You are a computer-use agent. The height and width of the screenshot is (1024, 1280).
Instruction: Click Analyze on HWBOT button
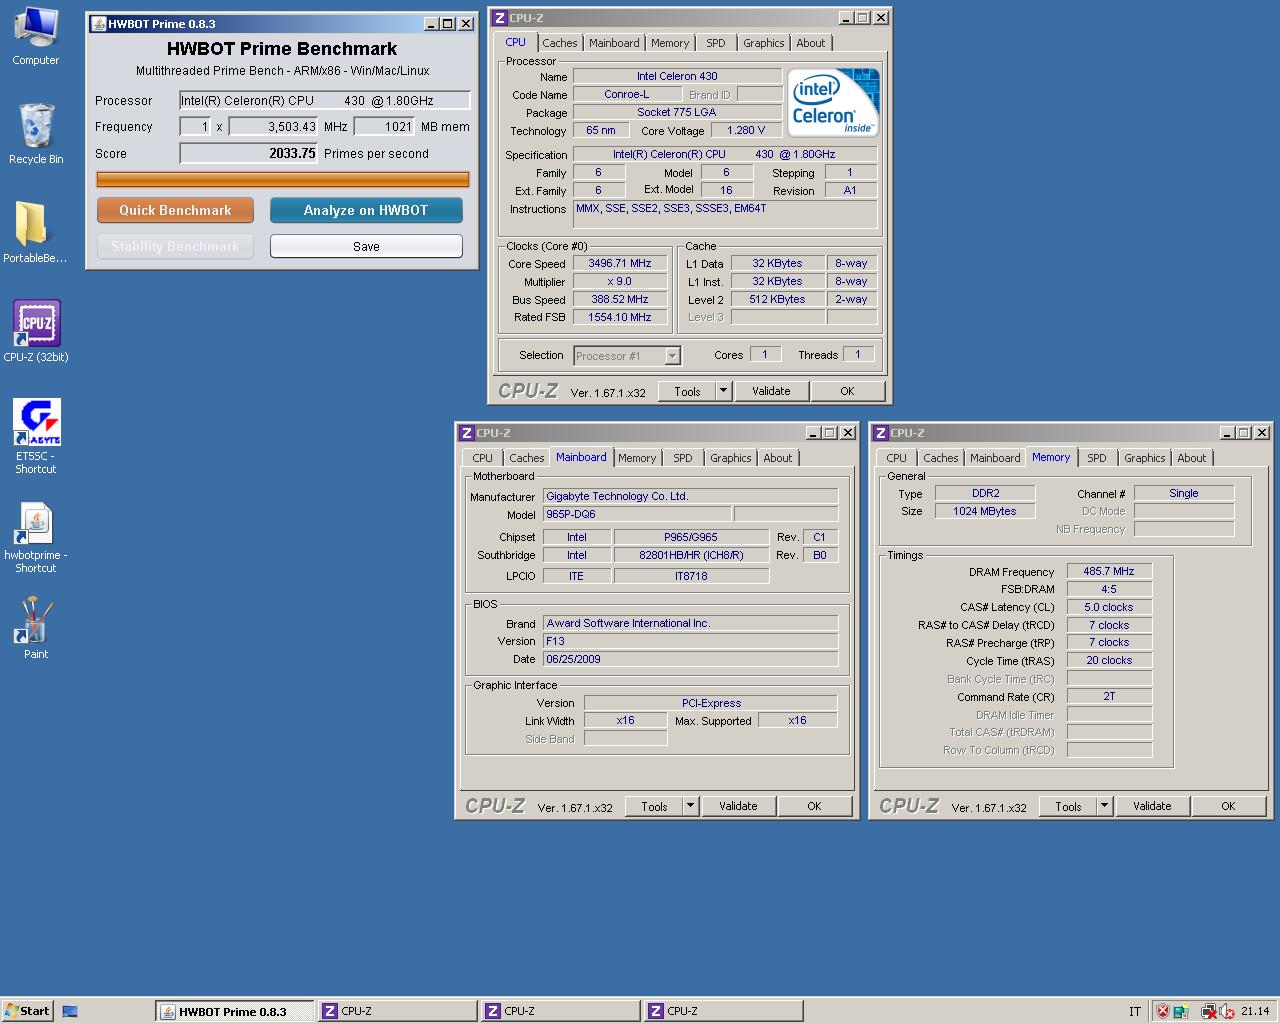[366, 210]
